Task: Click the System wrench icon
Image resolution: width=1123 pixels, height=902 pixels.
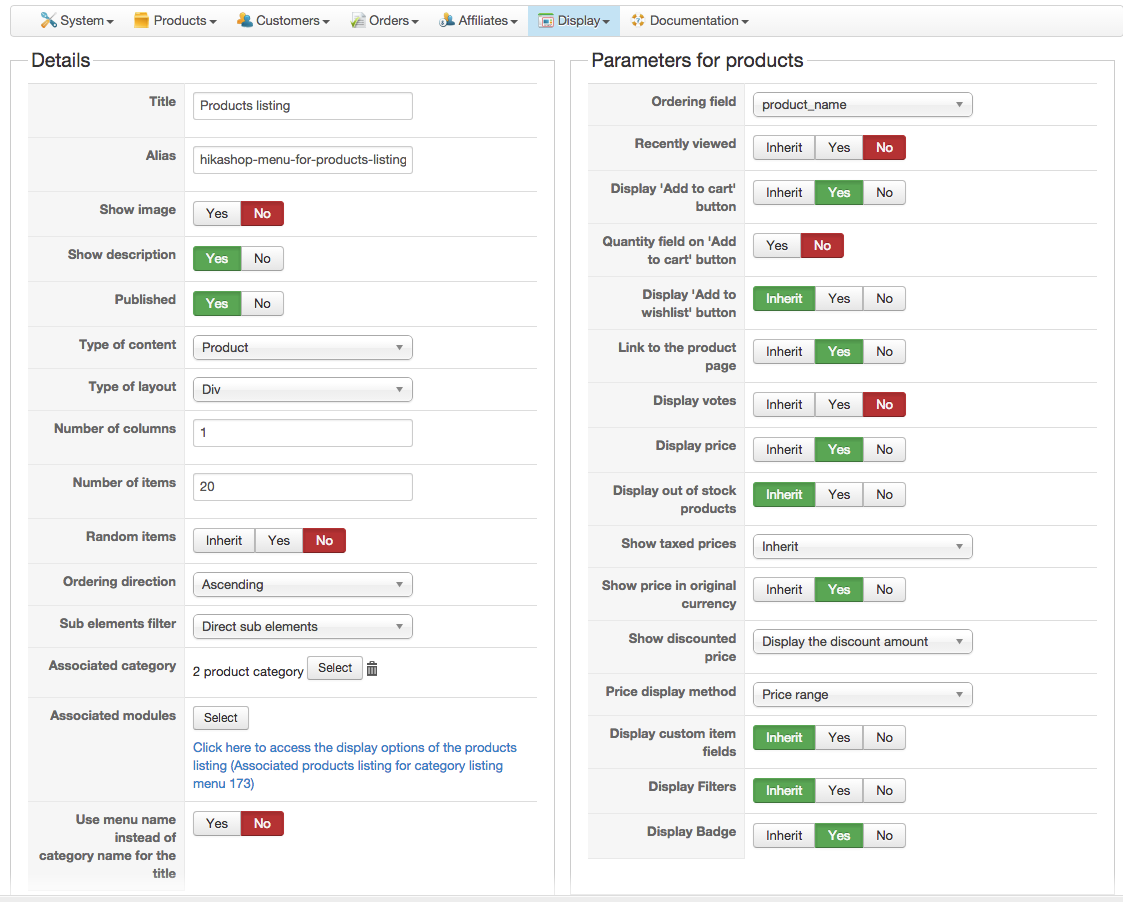Action: pos(48,20)
